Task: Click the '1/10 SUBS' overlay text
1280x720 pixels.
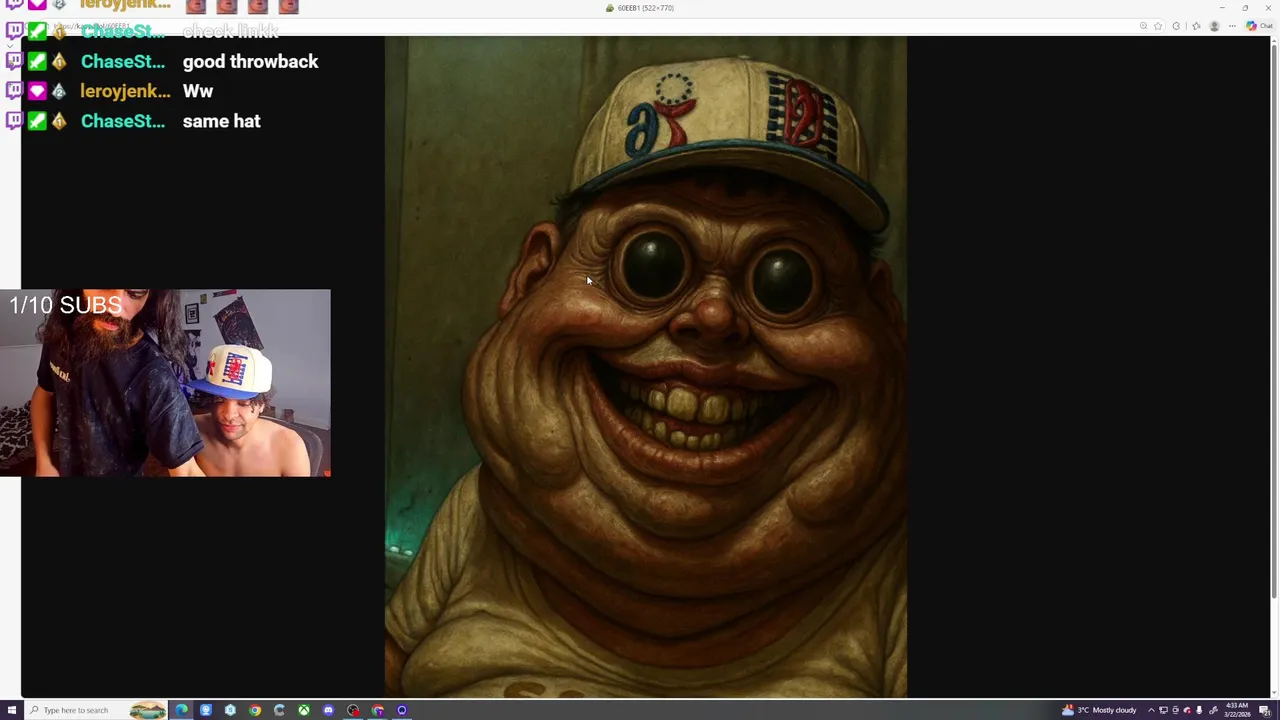Action: (x=66, y=305)
